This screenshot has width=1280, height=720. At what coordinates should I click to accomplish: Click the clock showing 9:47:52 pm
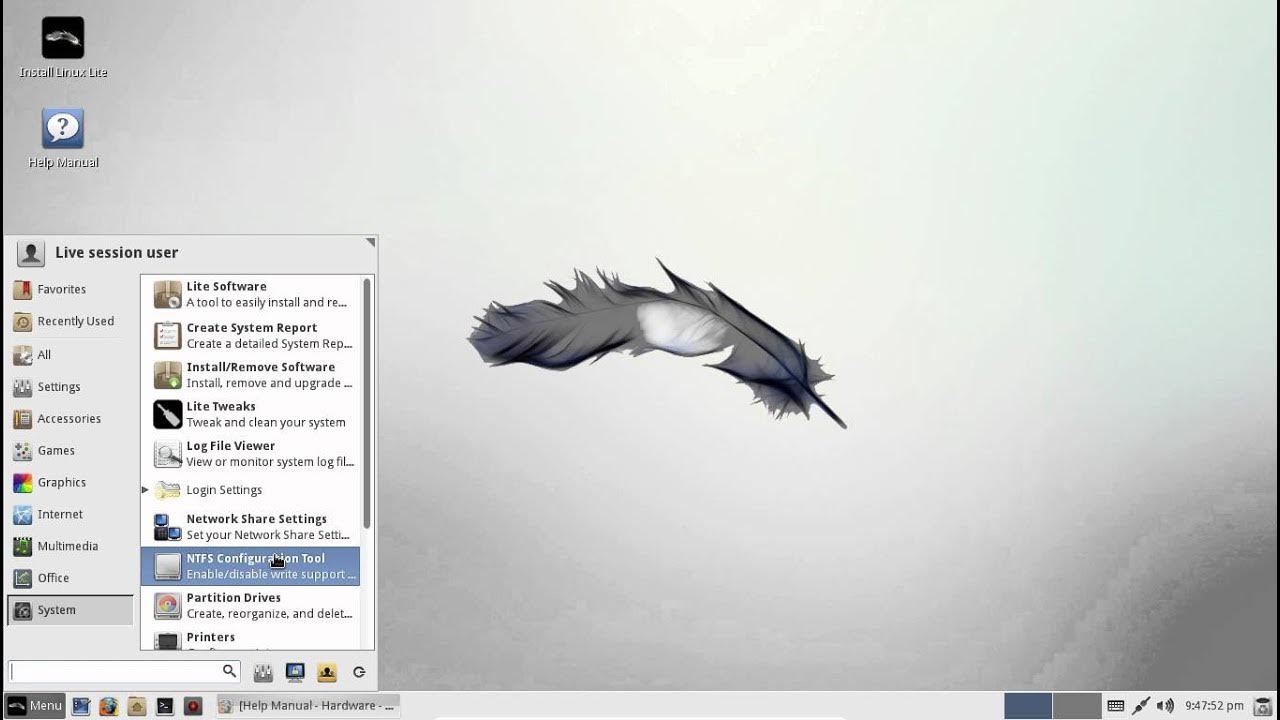coord(1214,706)
